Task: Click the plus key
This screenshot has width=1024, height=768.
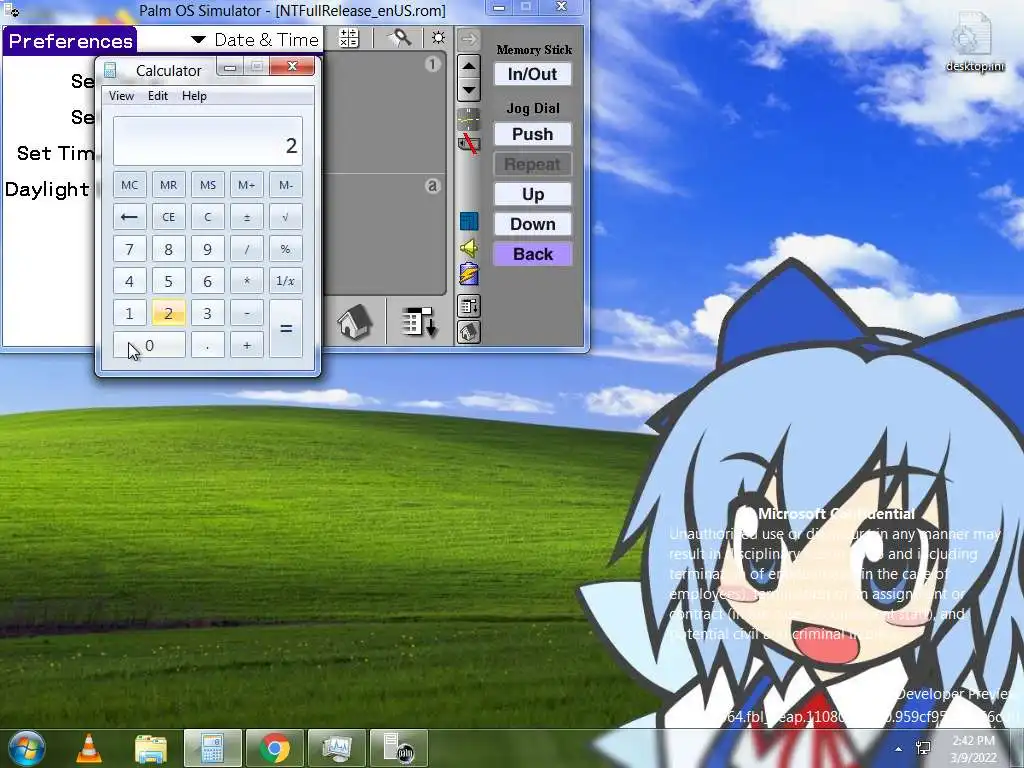Action: click(247, 345)
